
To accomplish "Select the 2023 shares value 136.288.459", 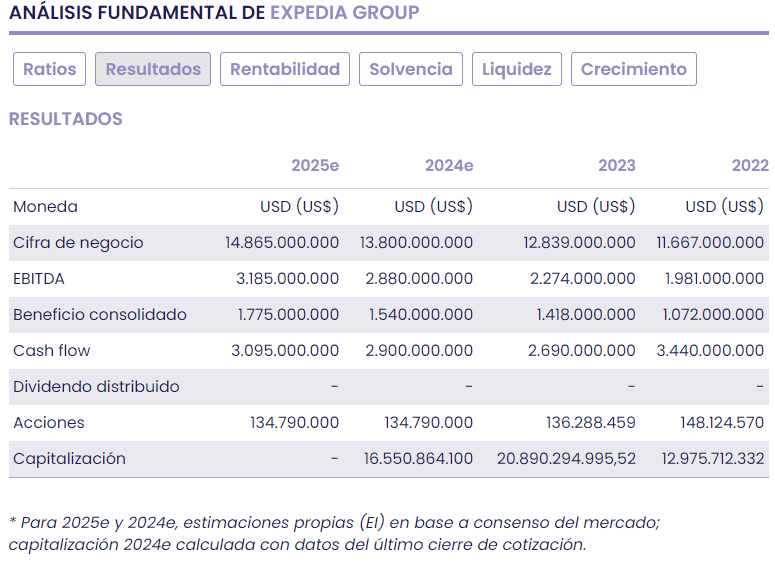I will coord(591,423).
